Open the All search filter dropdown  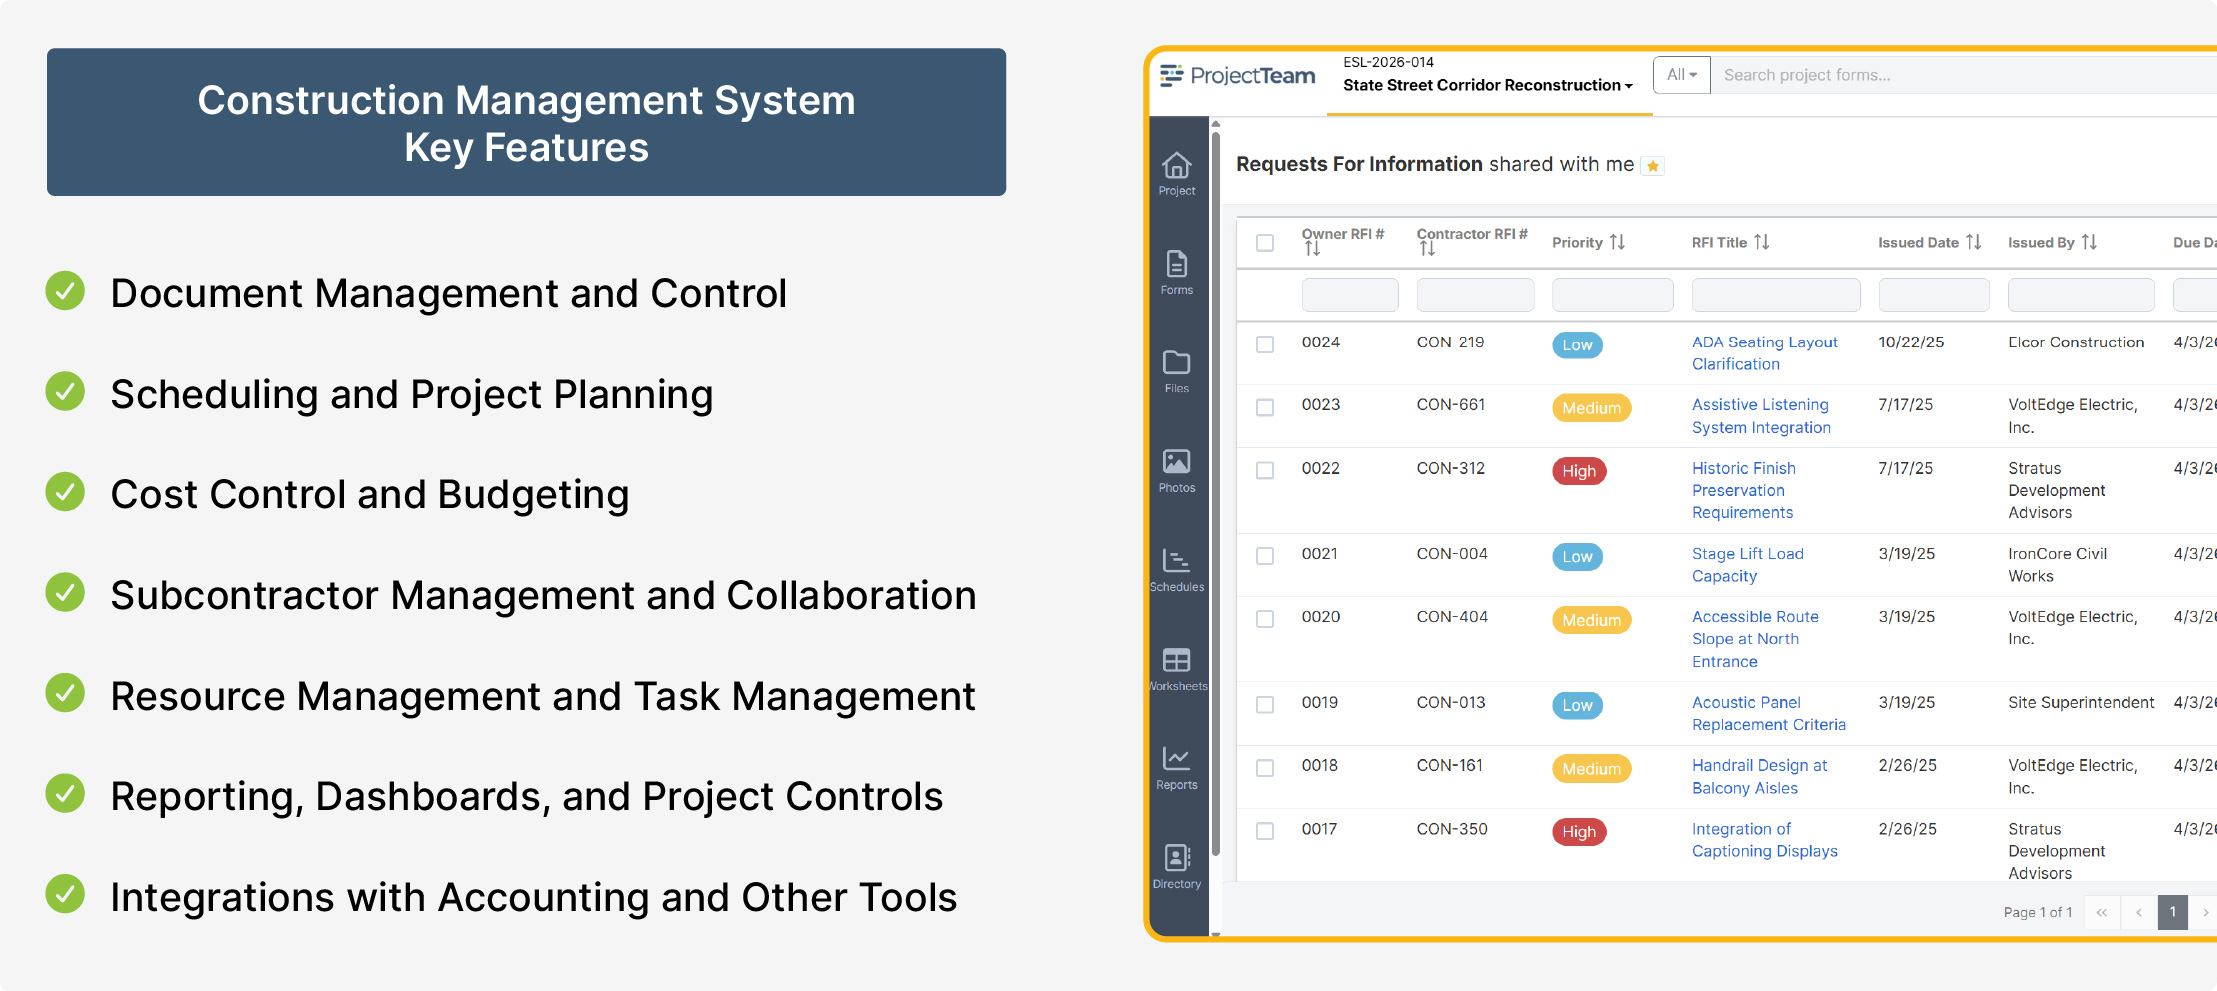pyautogui.click(x=1681, y=74)
